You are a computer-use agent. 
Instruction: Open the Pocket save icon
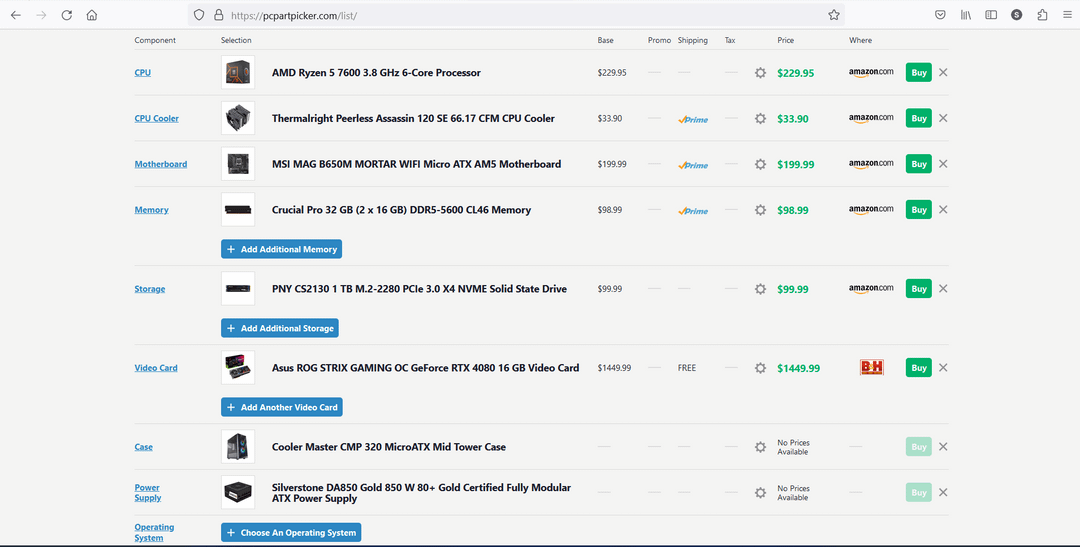[940, 14]
